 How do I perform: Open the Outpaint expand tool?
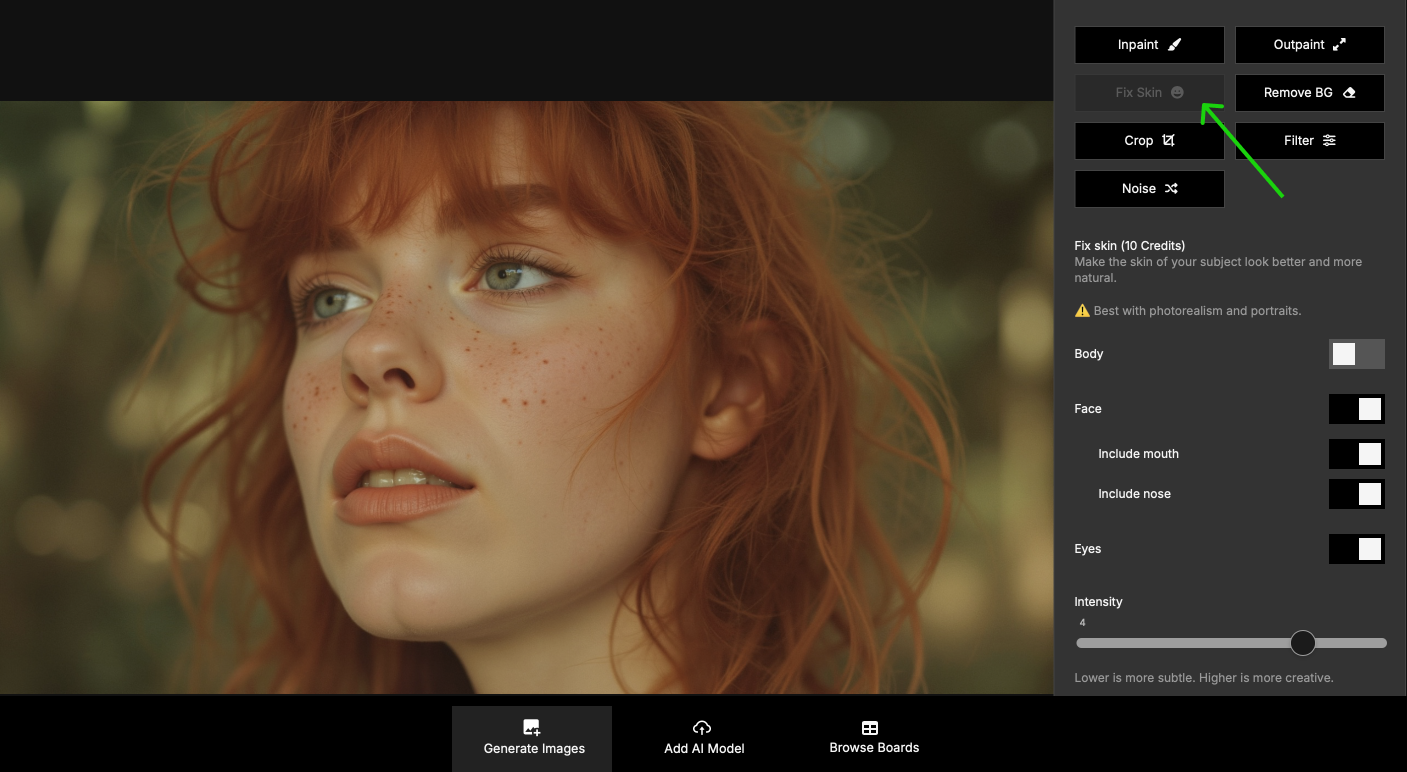tap(1309, 45)
